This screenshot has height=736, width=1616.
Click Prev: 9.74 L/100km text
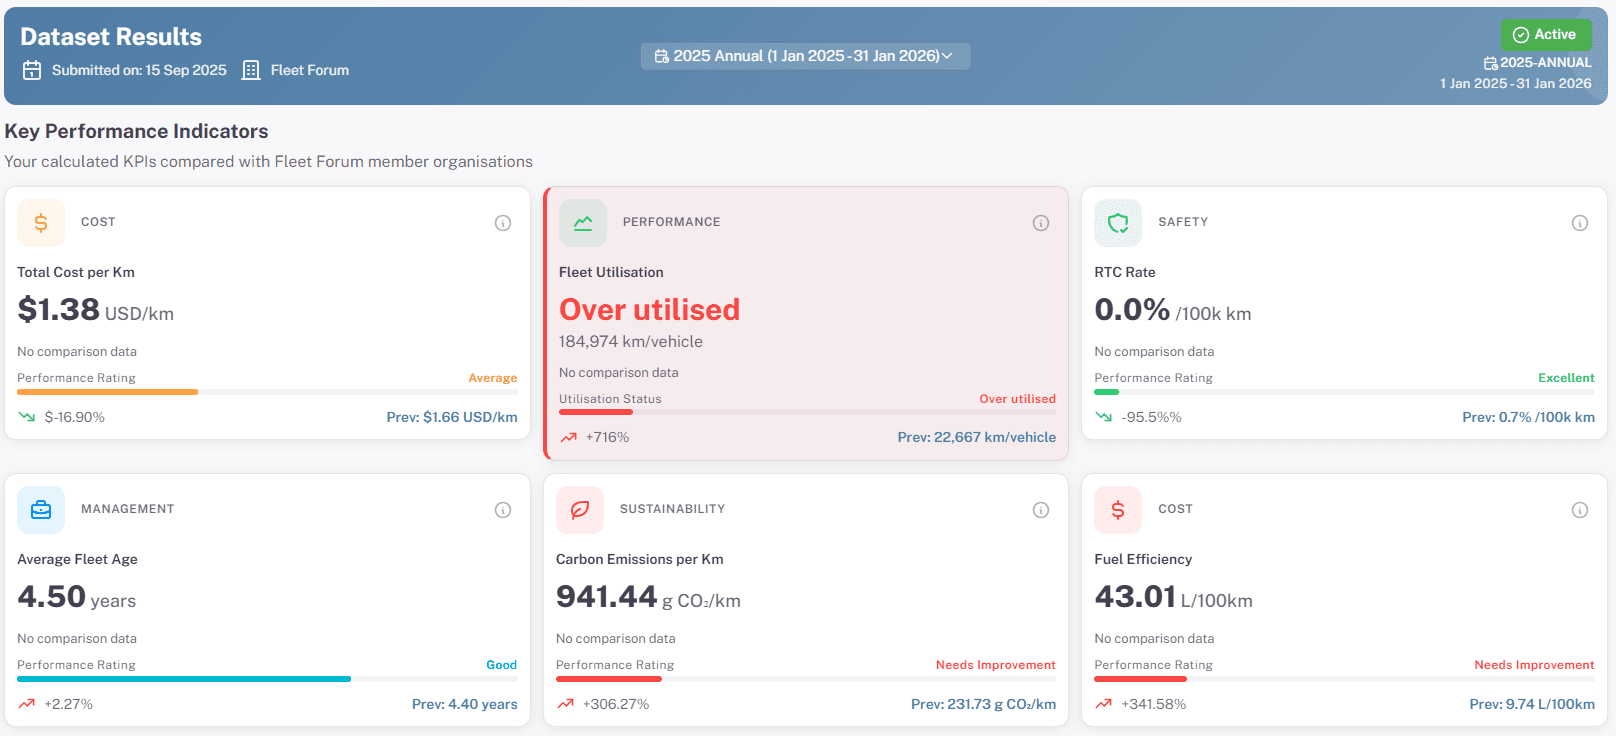(1532, 704)
